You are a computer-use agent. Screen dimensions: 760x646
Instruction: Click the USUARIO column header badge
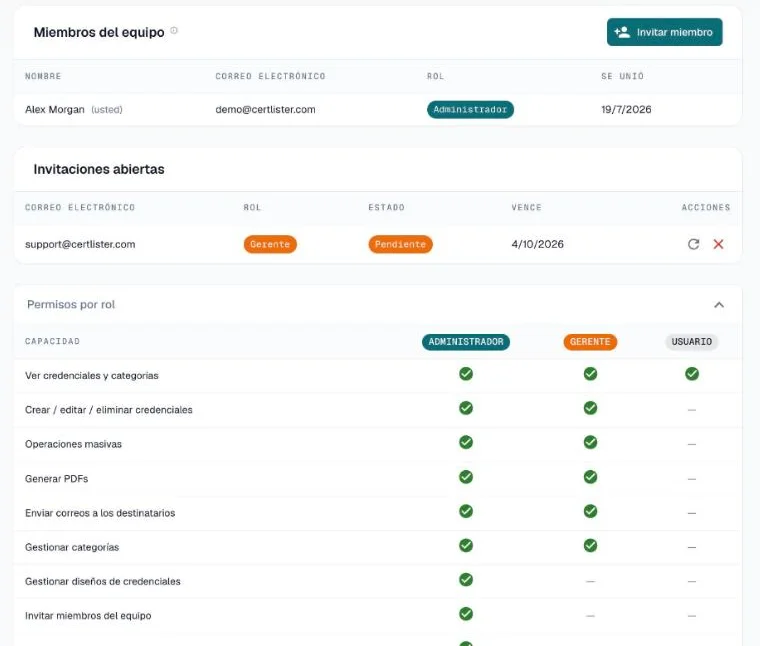click(692, 342)
